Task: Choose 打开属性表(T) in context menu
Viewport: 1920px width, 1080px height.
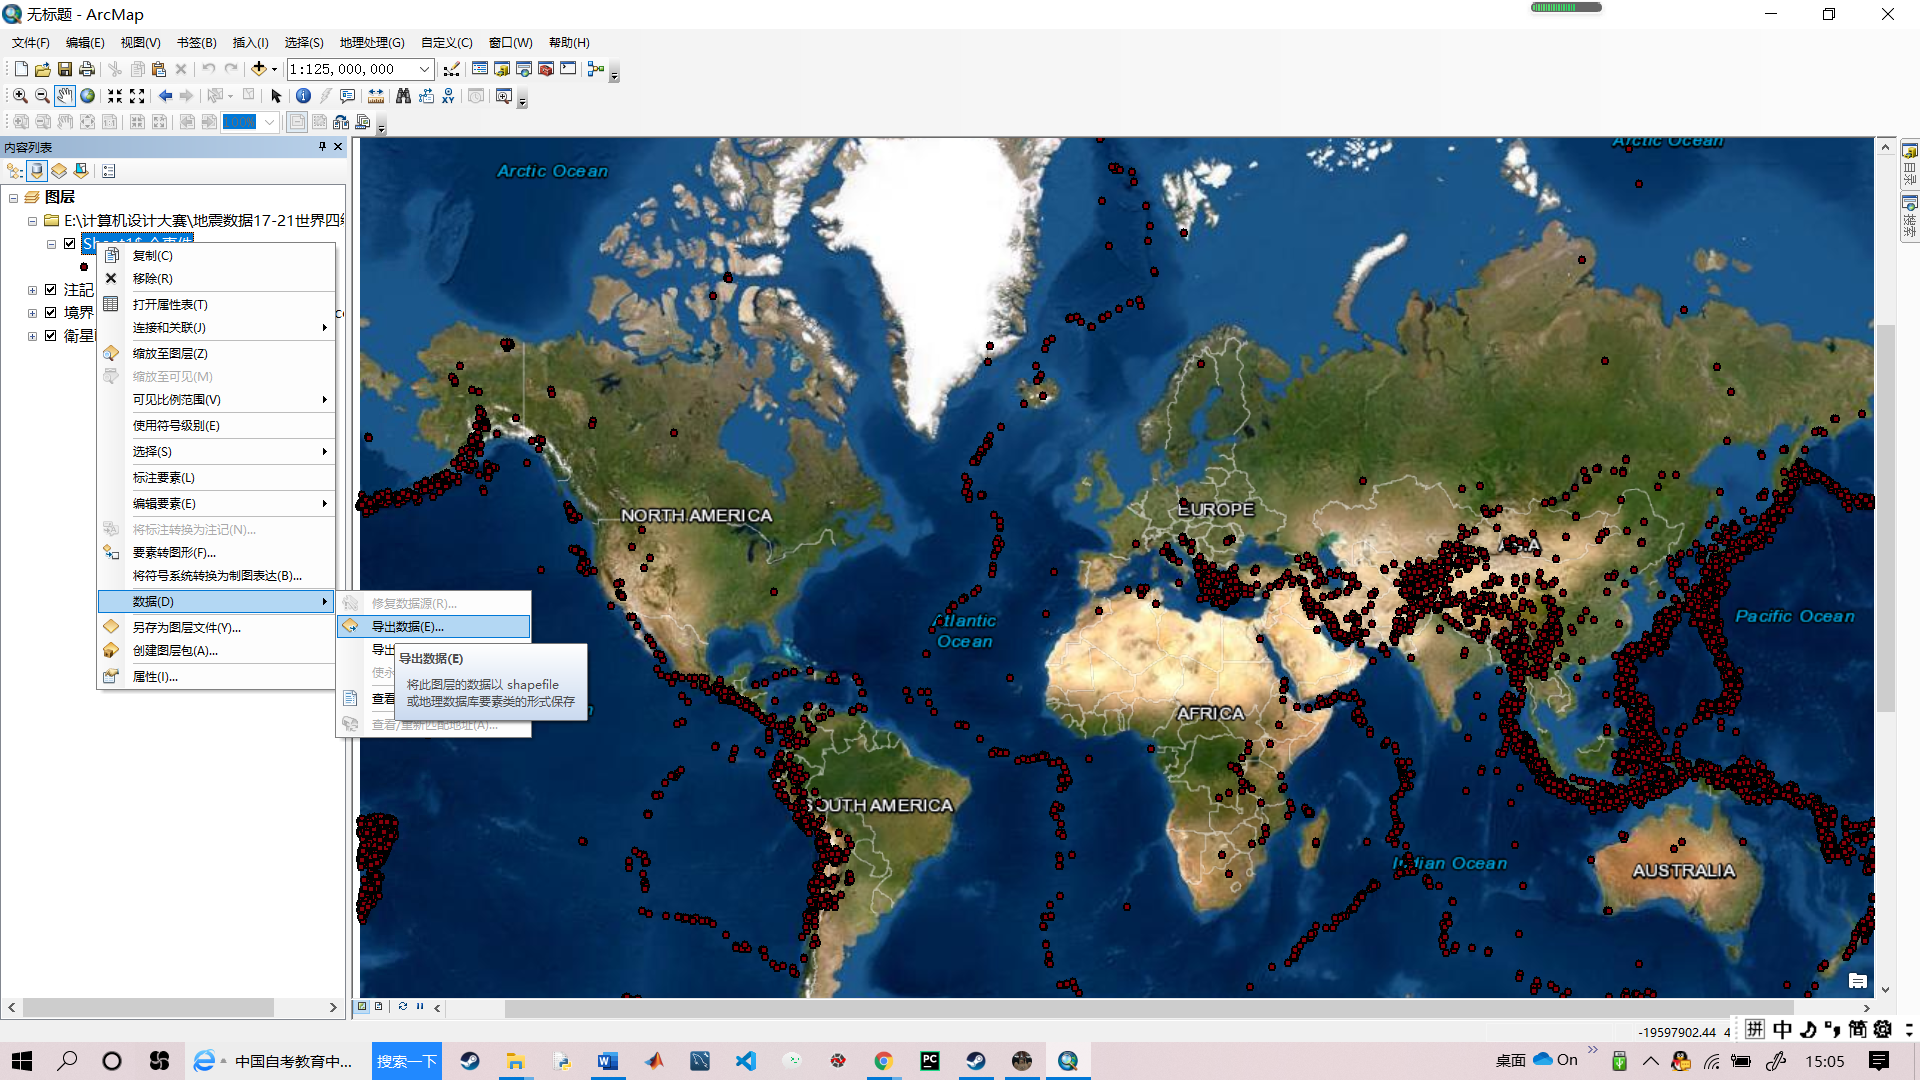Action: pos(217,304)
